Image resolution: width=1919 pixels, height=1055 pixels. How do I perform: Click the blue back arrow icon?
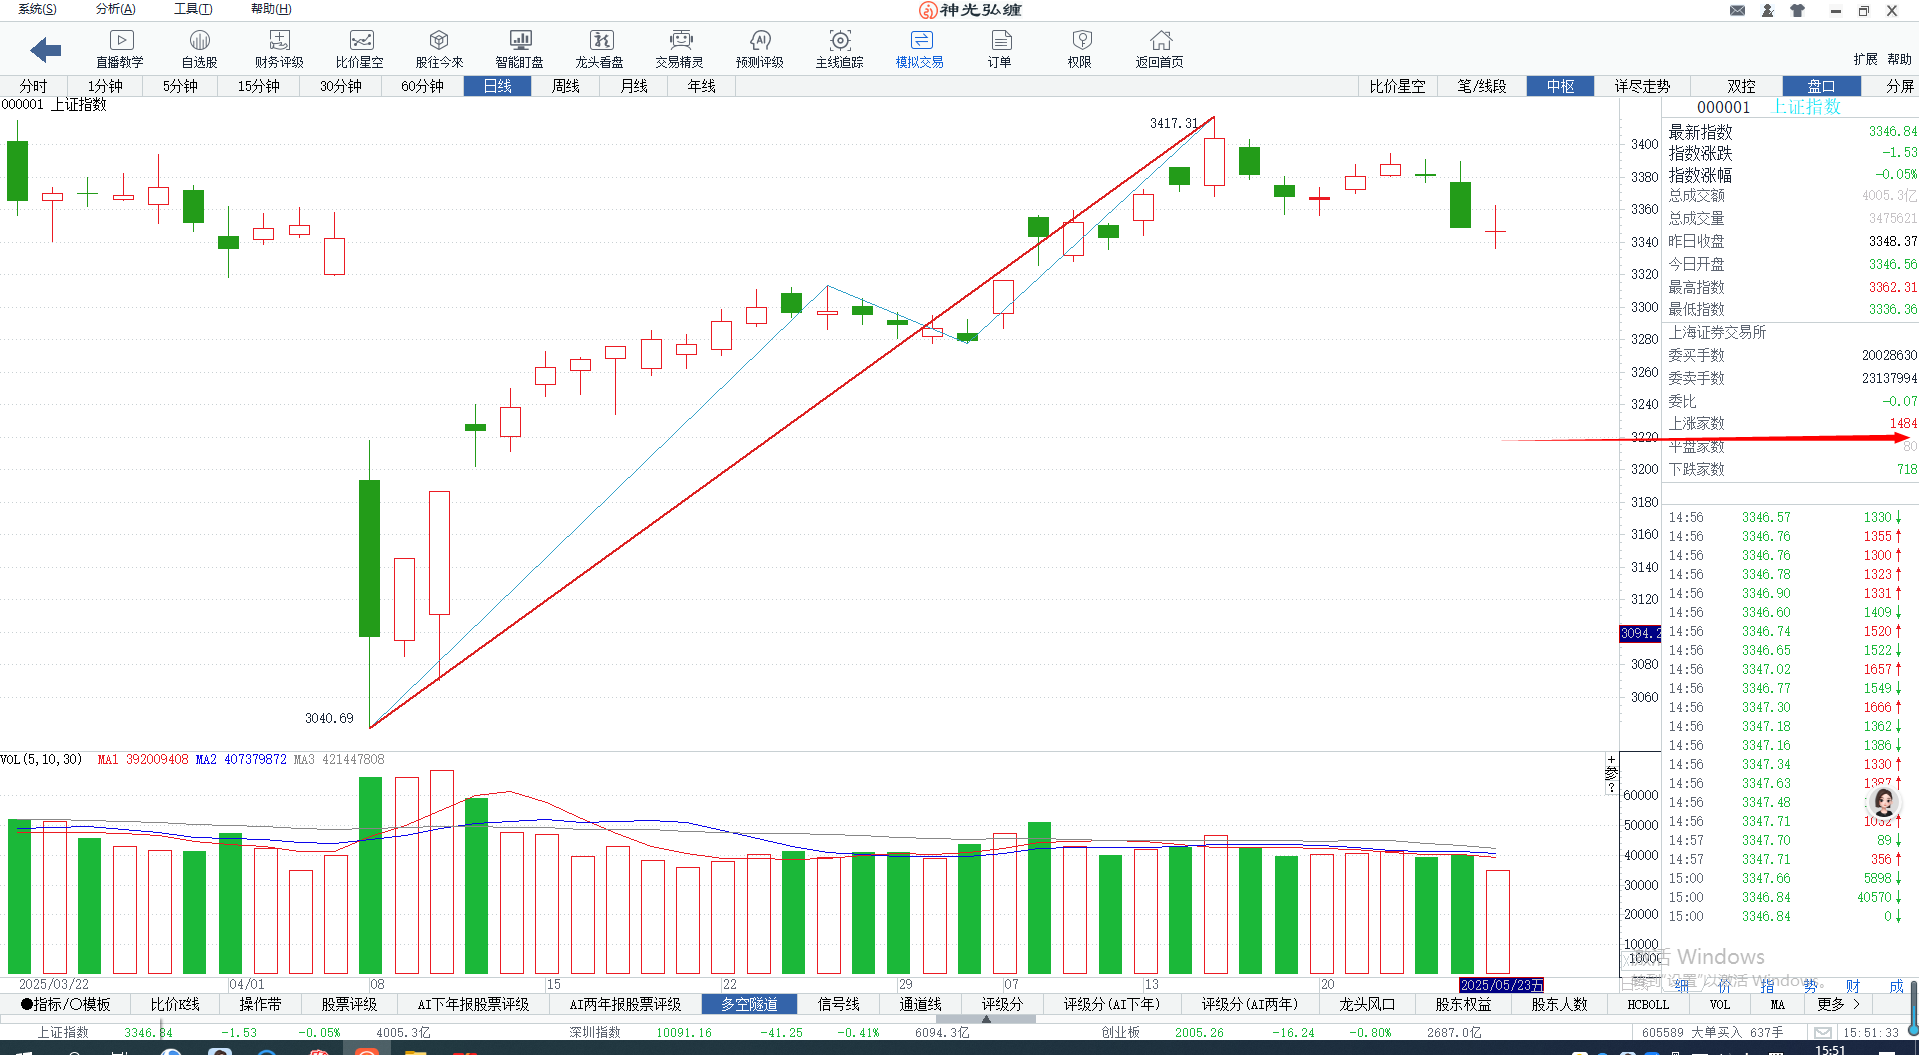tap(46, 50)
